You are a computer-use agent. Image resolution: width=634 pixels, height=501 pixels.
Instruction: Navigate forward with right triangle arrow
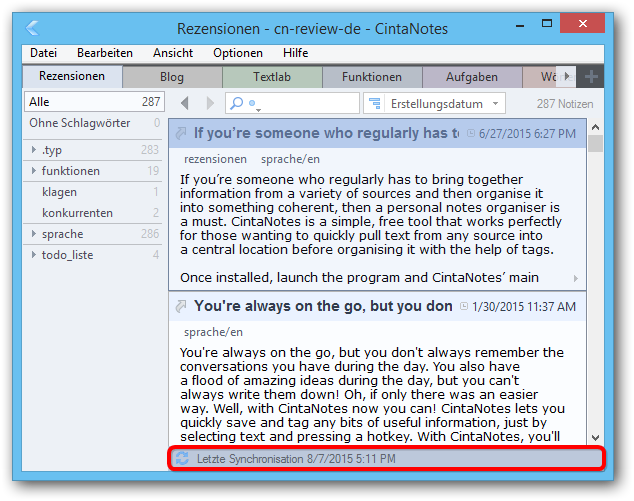pyautogui.click(x=210, y=104)
